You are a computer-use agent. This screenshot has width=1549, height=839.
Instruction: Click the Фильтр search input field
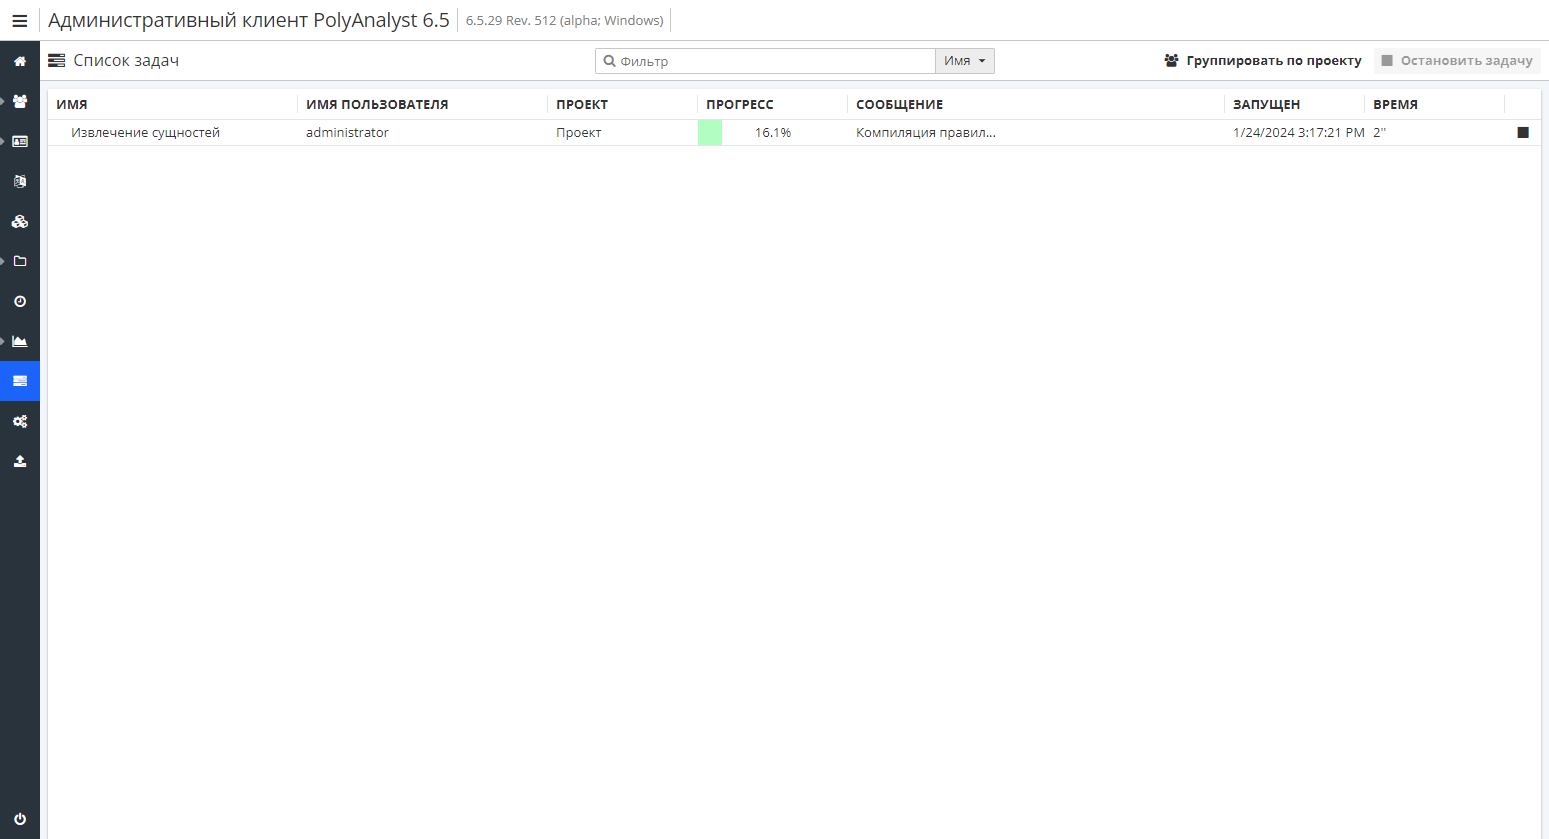(x=765, y=61)
